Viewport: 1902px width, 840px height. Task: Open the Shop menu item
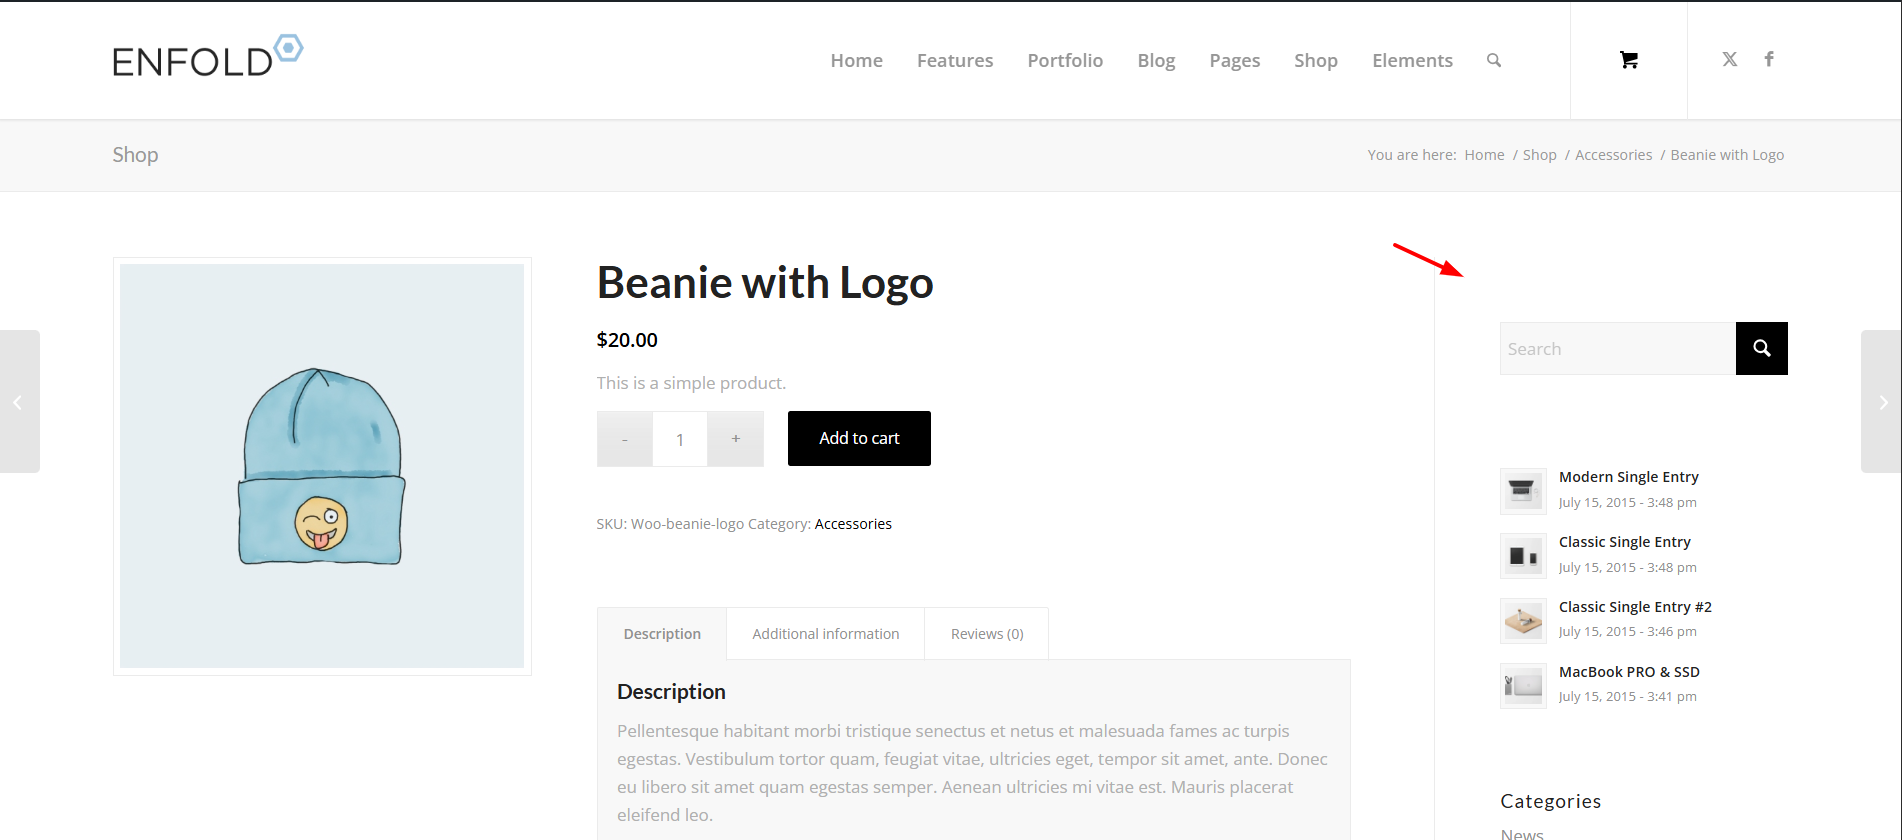[1315, 61]
